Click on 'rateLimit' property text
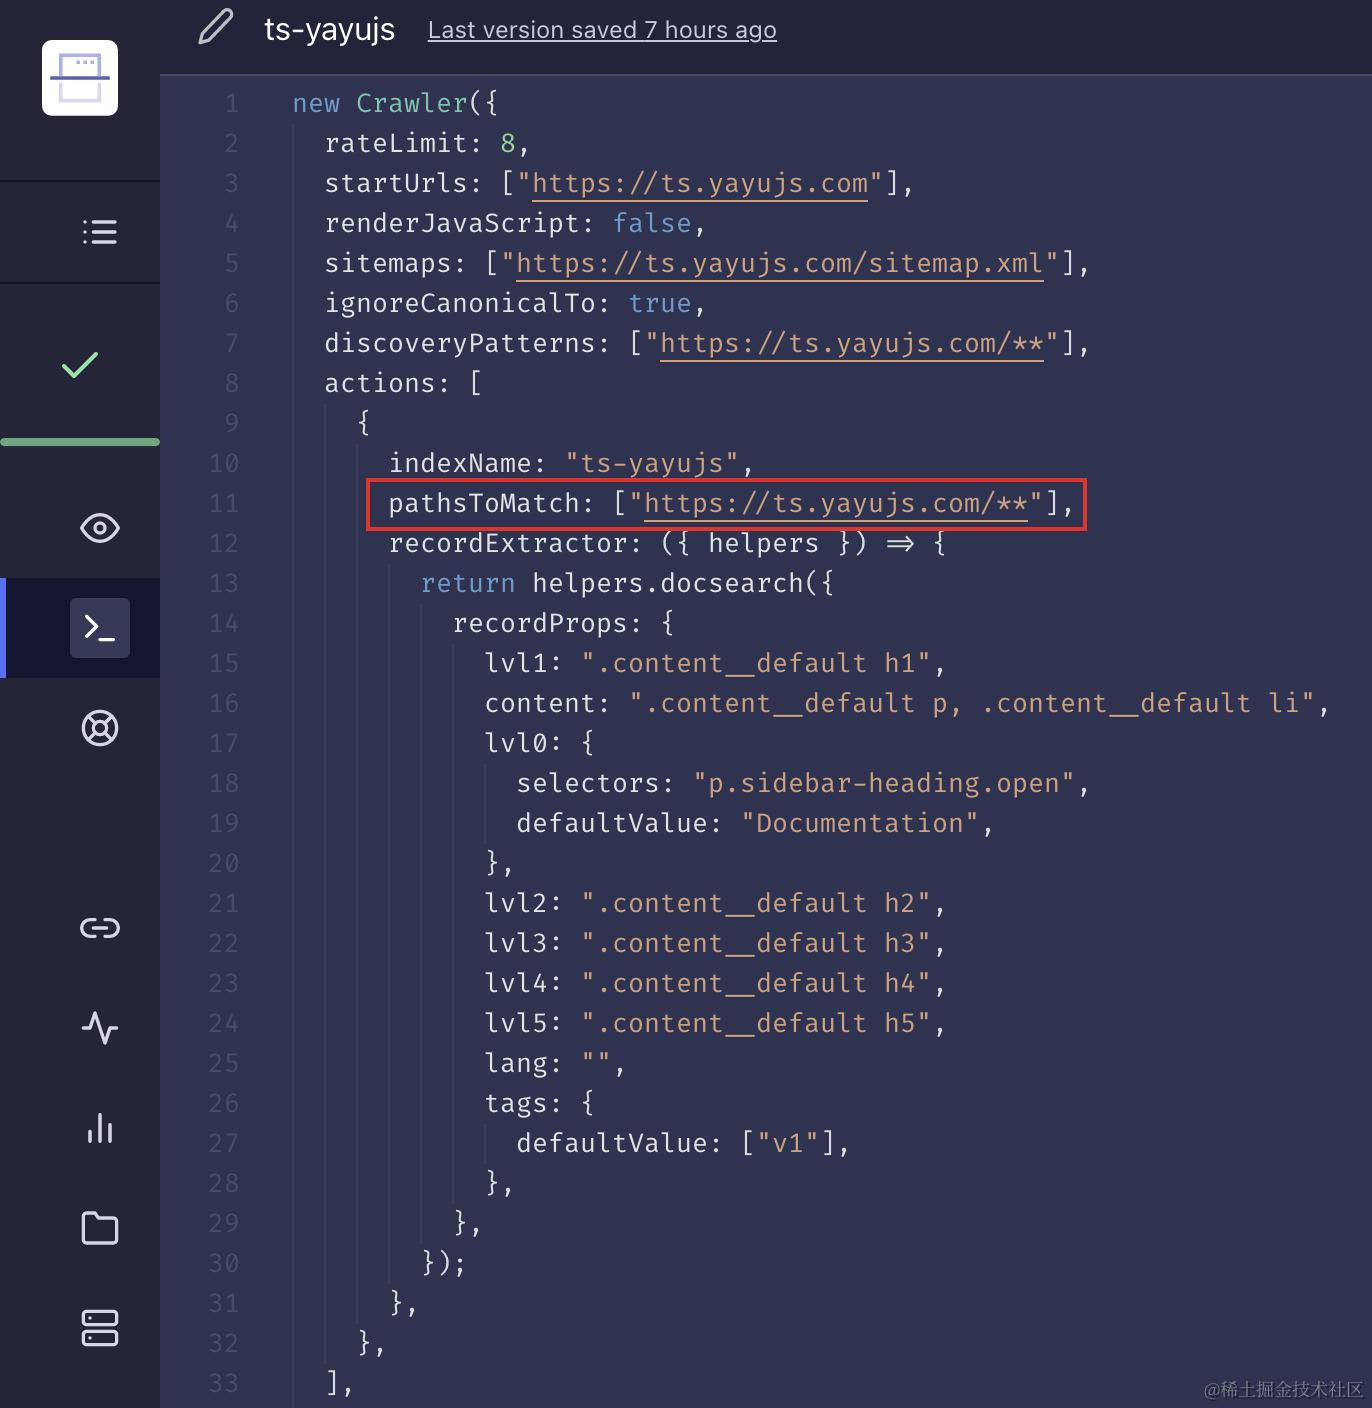 tap(396, 143)
